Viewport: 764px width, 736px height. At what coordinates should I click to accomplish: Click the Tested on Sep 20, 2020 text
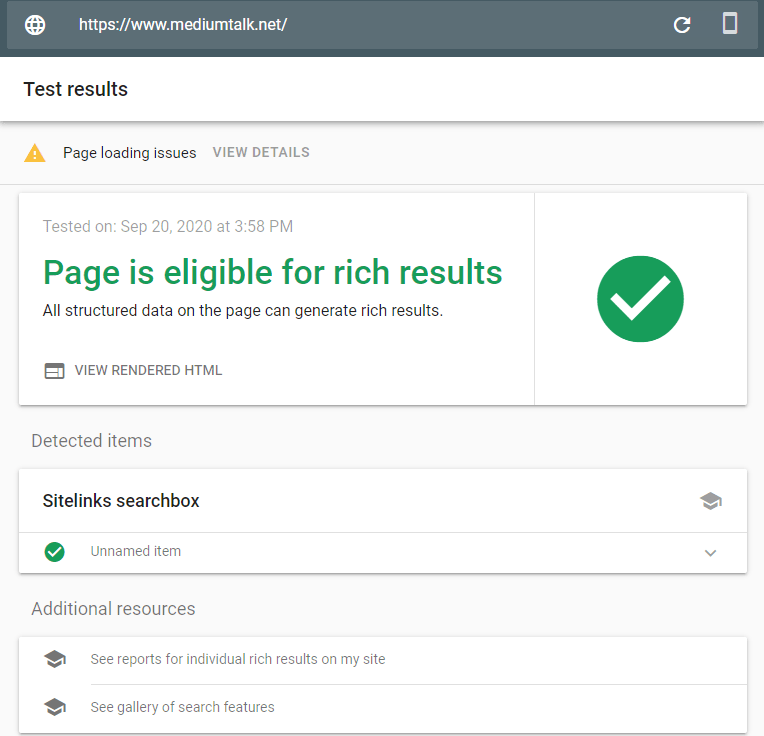coord(168,226)
